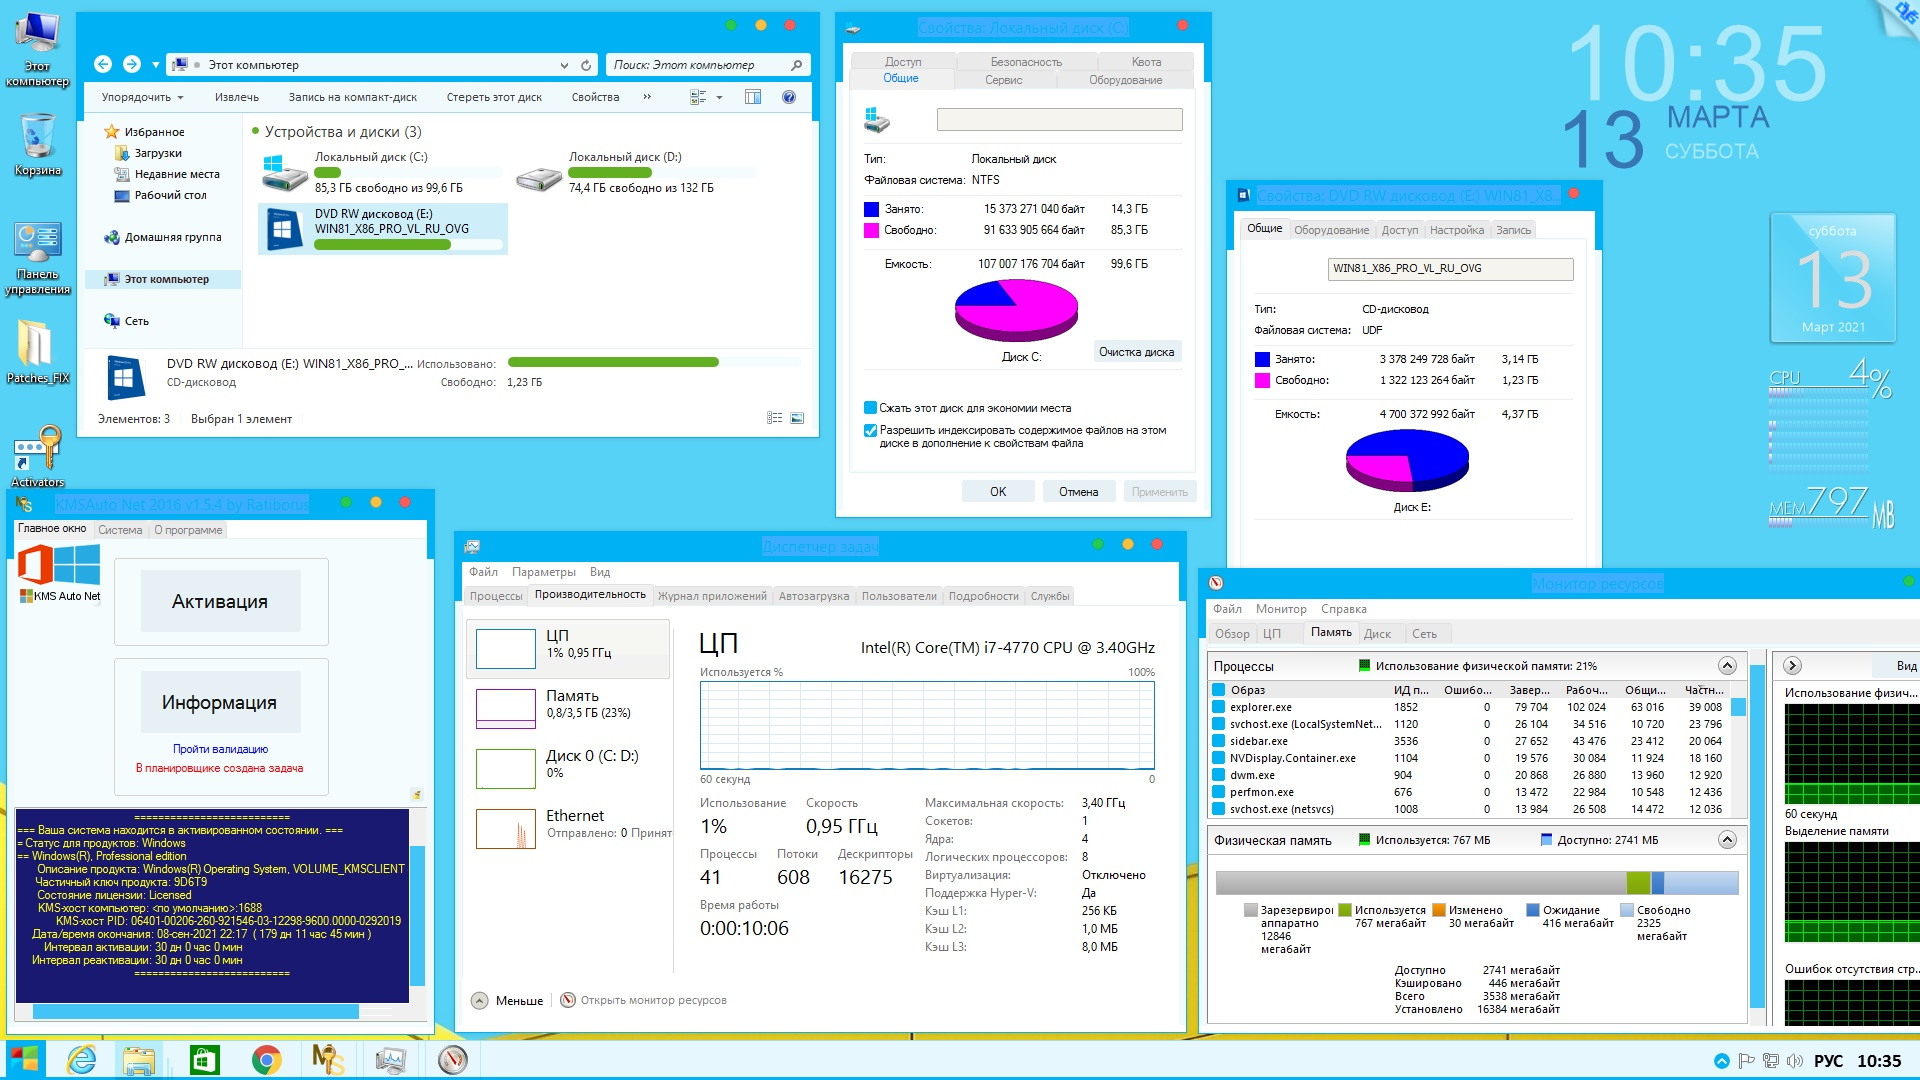Check the explorer.exe process checkbox
Viewport: 1920px width, 1080px height.
pyautogui.click(x=1218, y=707)
